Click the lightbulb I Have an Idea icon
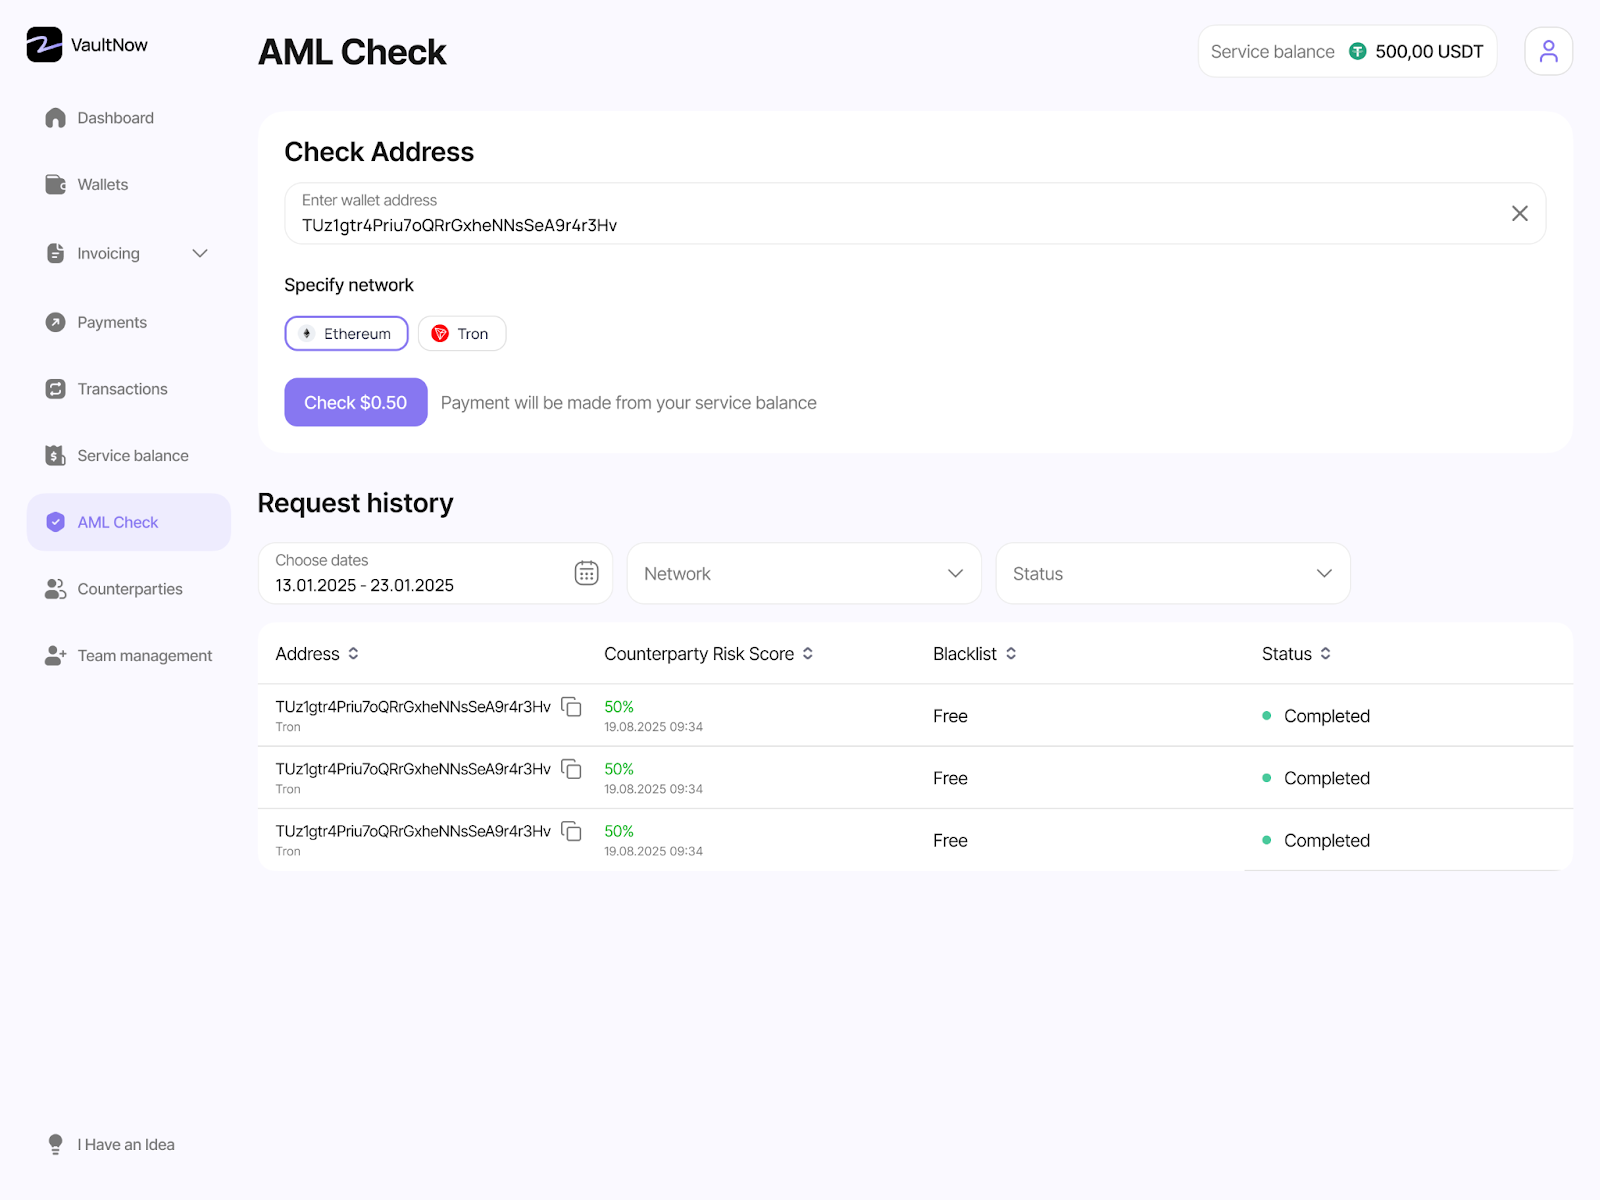This screenshot has width=1600, height=1200. pyautogui.click(x=56, y=1144)
